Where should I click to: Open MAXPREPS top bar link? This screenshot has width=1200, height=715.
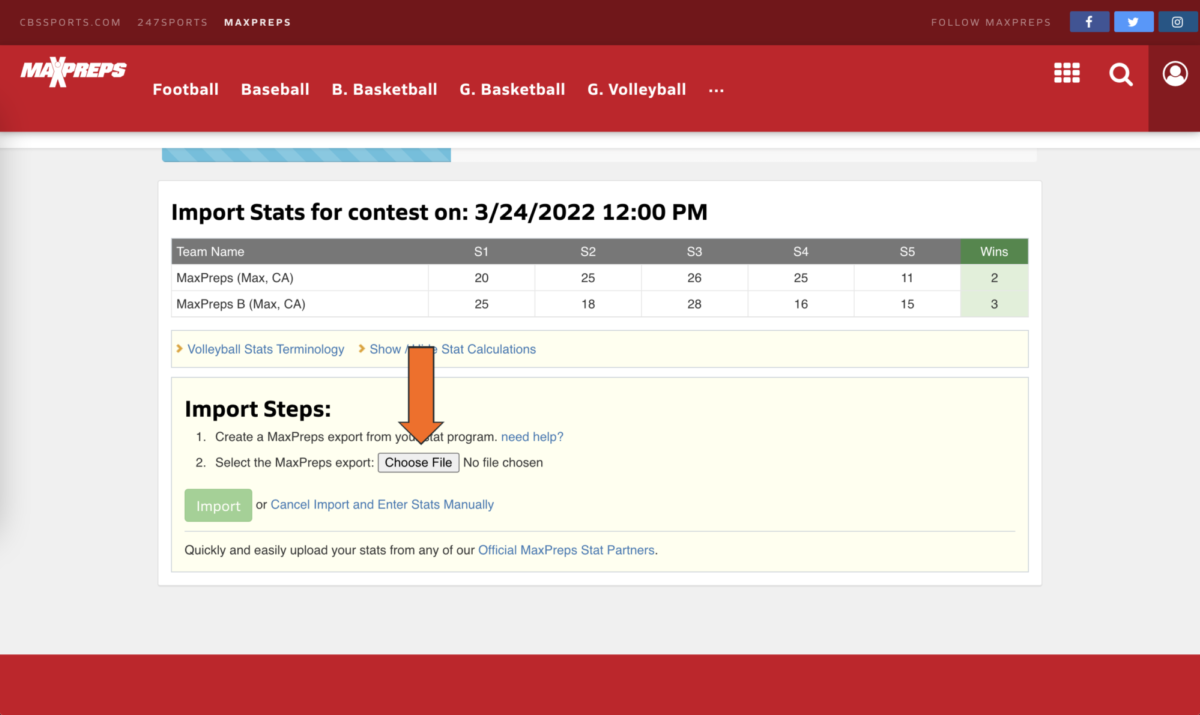coord(257,22)
